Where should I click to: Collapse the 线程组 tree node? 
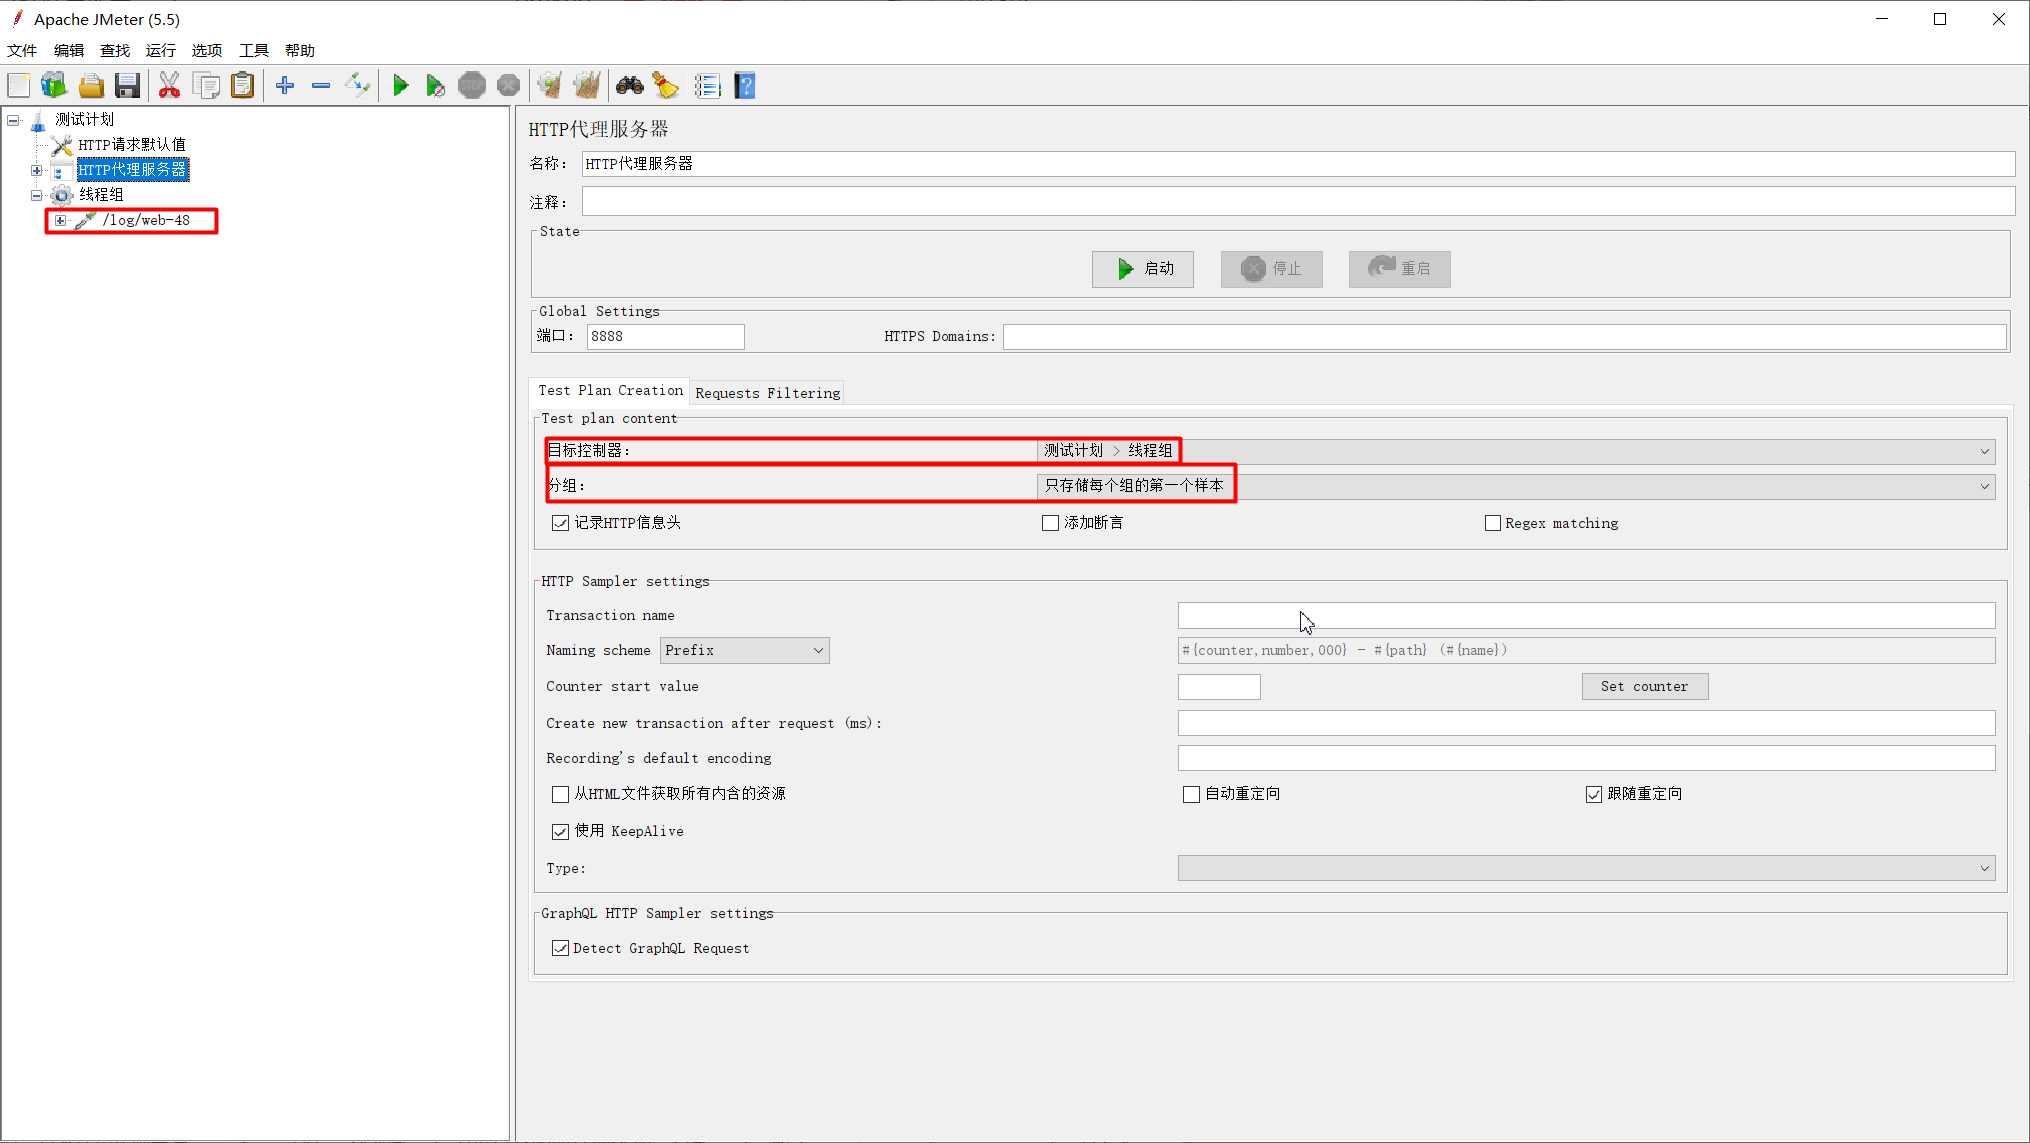(37, 195)
